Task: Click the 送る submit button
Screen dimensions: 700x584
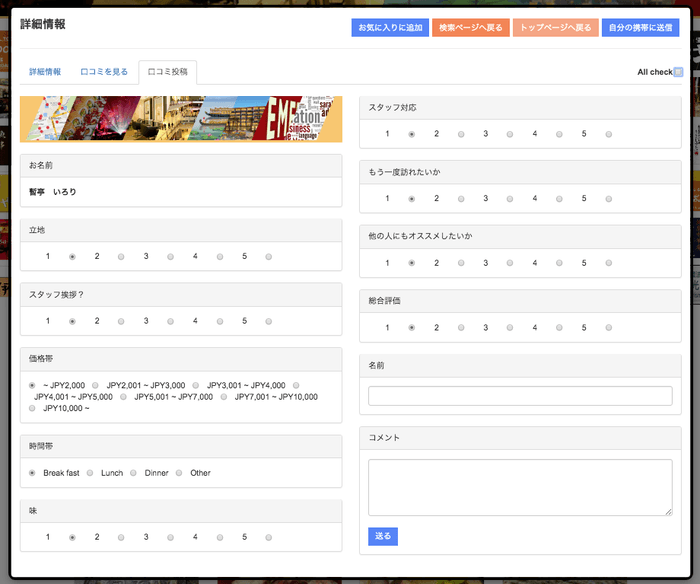Action: pyautogui.click(x=383, y=537)
